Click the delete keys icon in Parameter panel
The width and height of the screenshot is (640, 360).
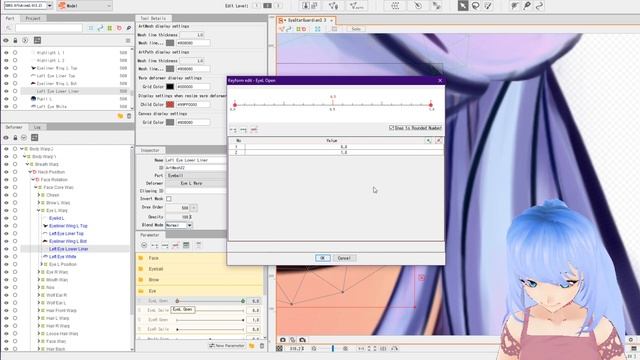[176, 245]
